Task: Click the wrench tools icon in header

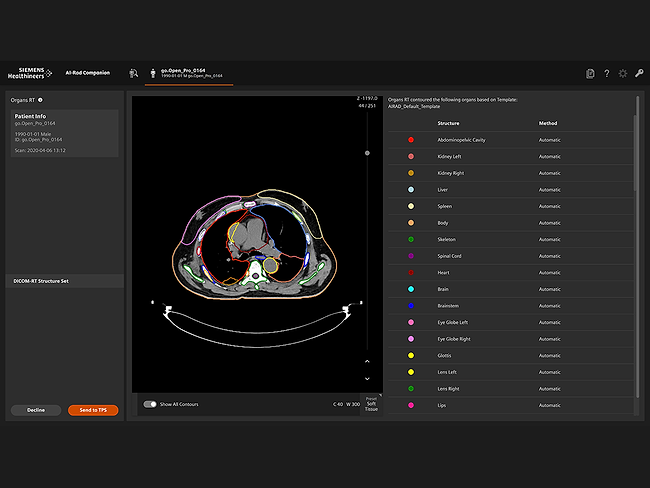Action: pos(638,73)
